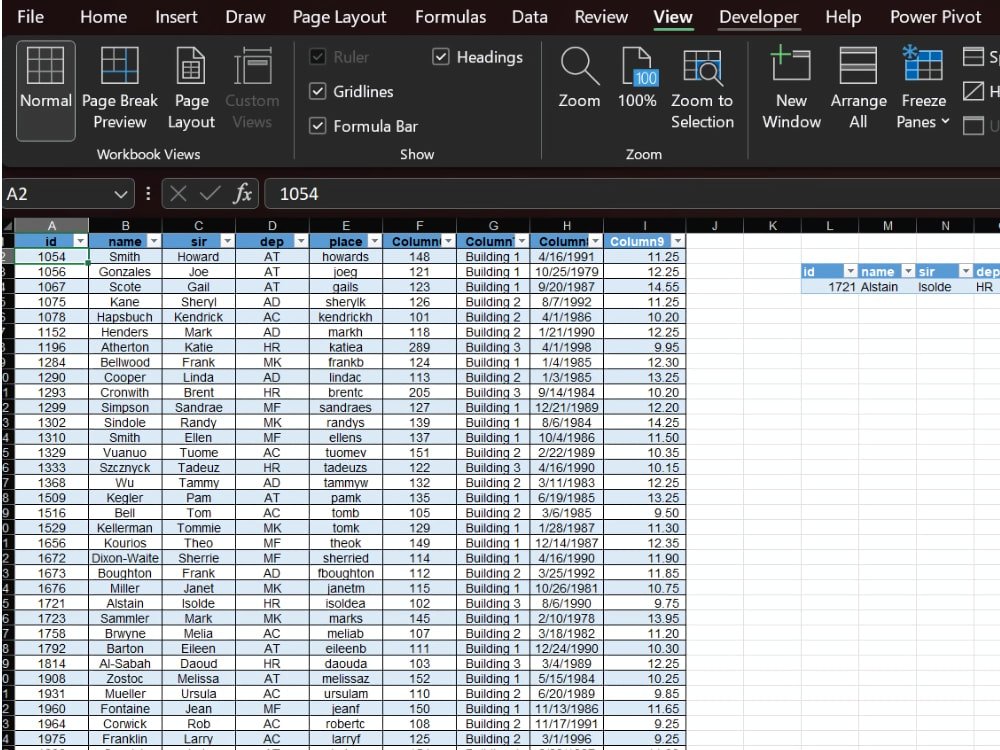Toggle the Headings checkbox
The width and height of the screenshot is (1000, 750).
tap(441, 57)
